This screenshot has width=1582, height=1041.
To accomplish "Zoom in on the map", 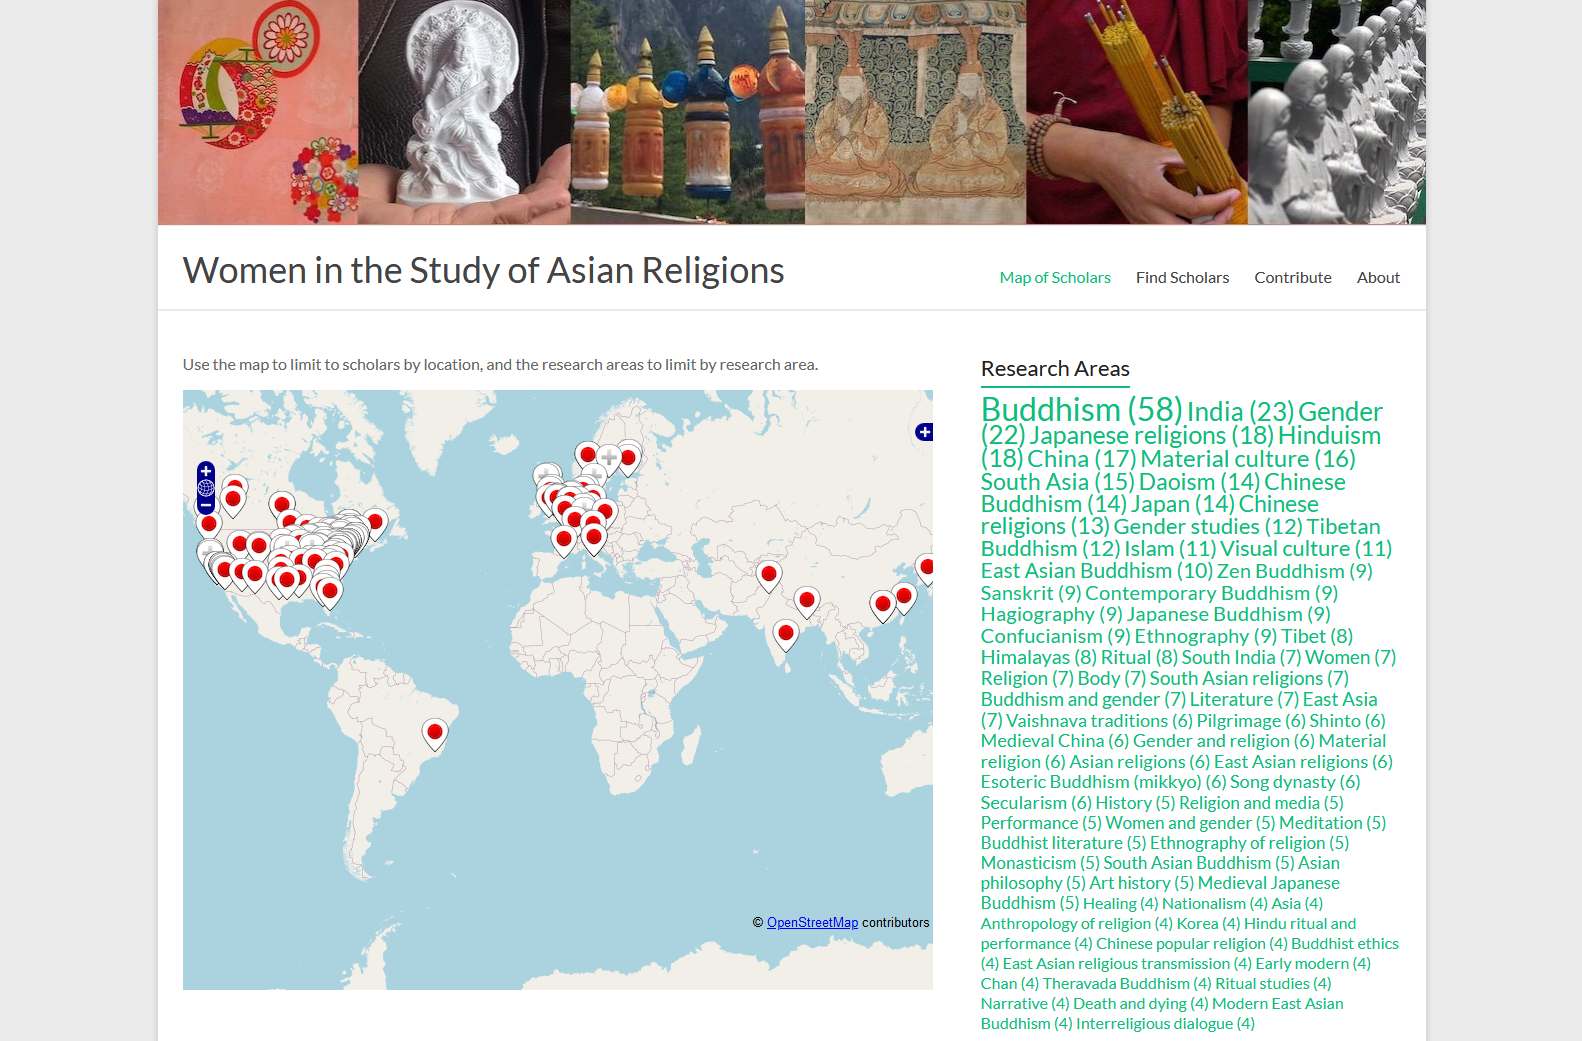I will (x=206, y=471).
